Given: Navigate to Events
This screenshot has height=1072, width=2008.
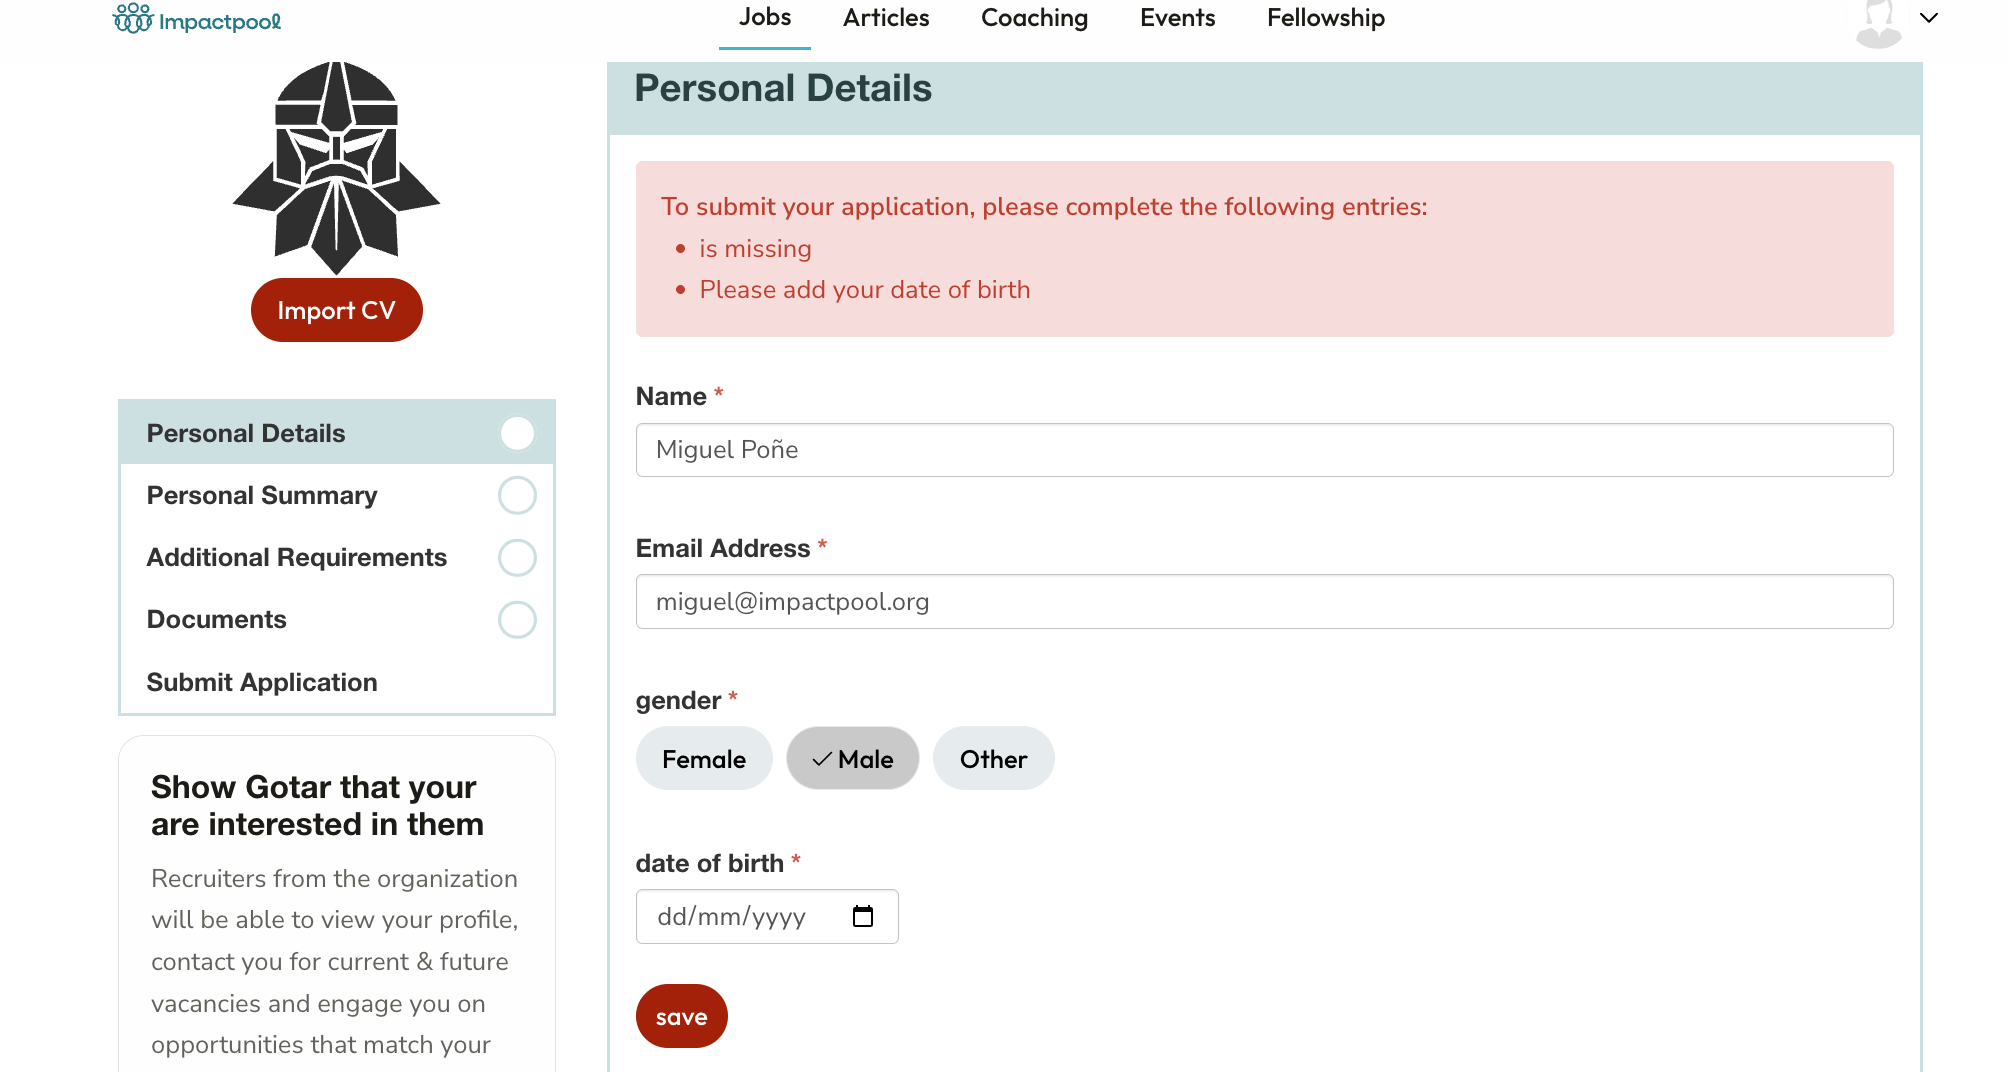Looking at the screenshot, I should (x=1177, y=18).
